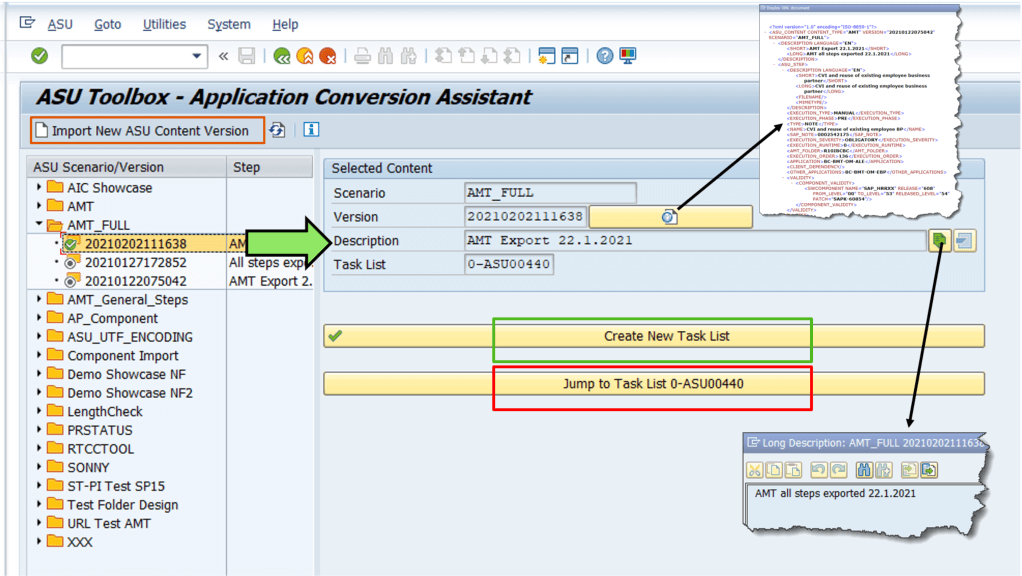Click the blue Information icon
Viewport: 1022px width, 576px height.
click(311, 130)
